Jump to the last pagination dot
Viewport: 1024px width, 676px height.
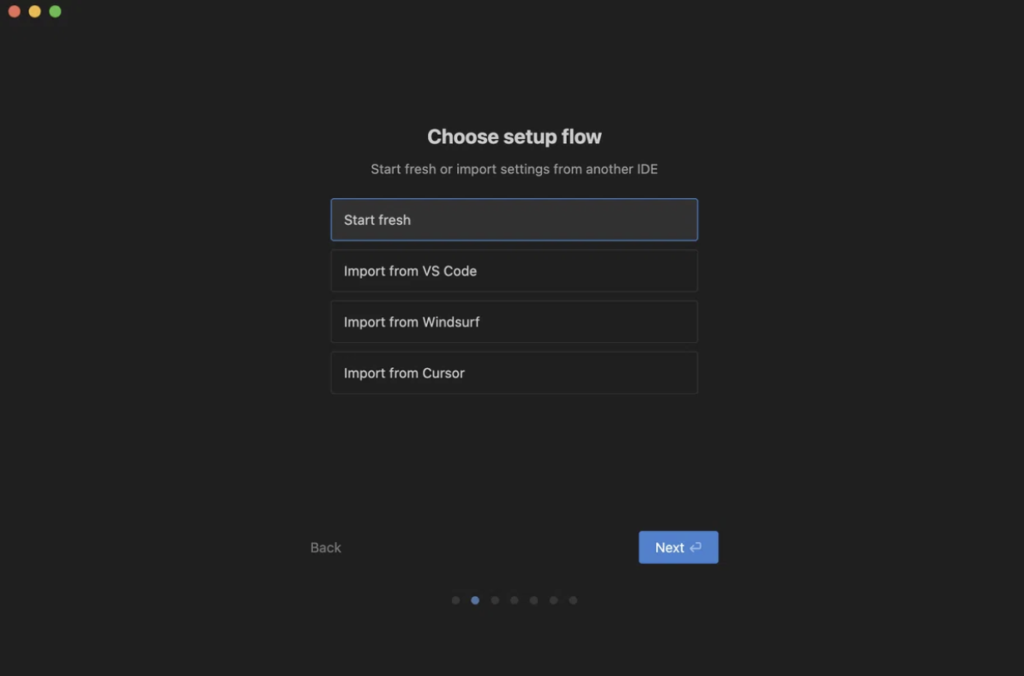coord(573,601)
